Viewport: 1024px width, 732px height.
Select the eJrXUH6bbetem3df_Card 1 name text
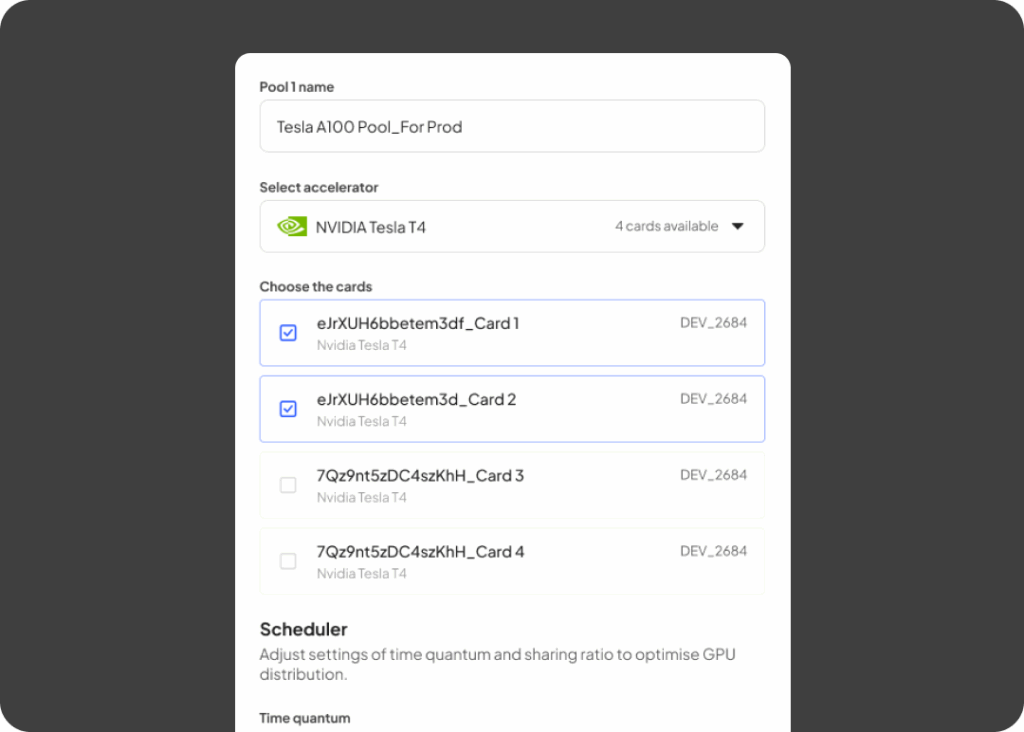418,323
